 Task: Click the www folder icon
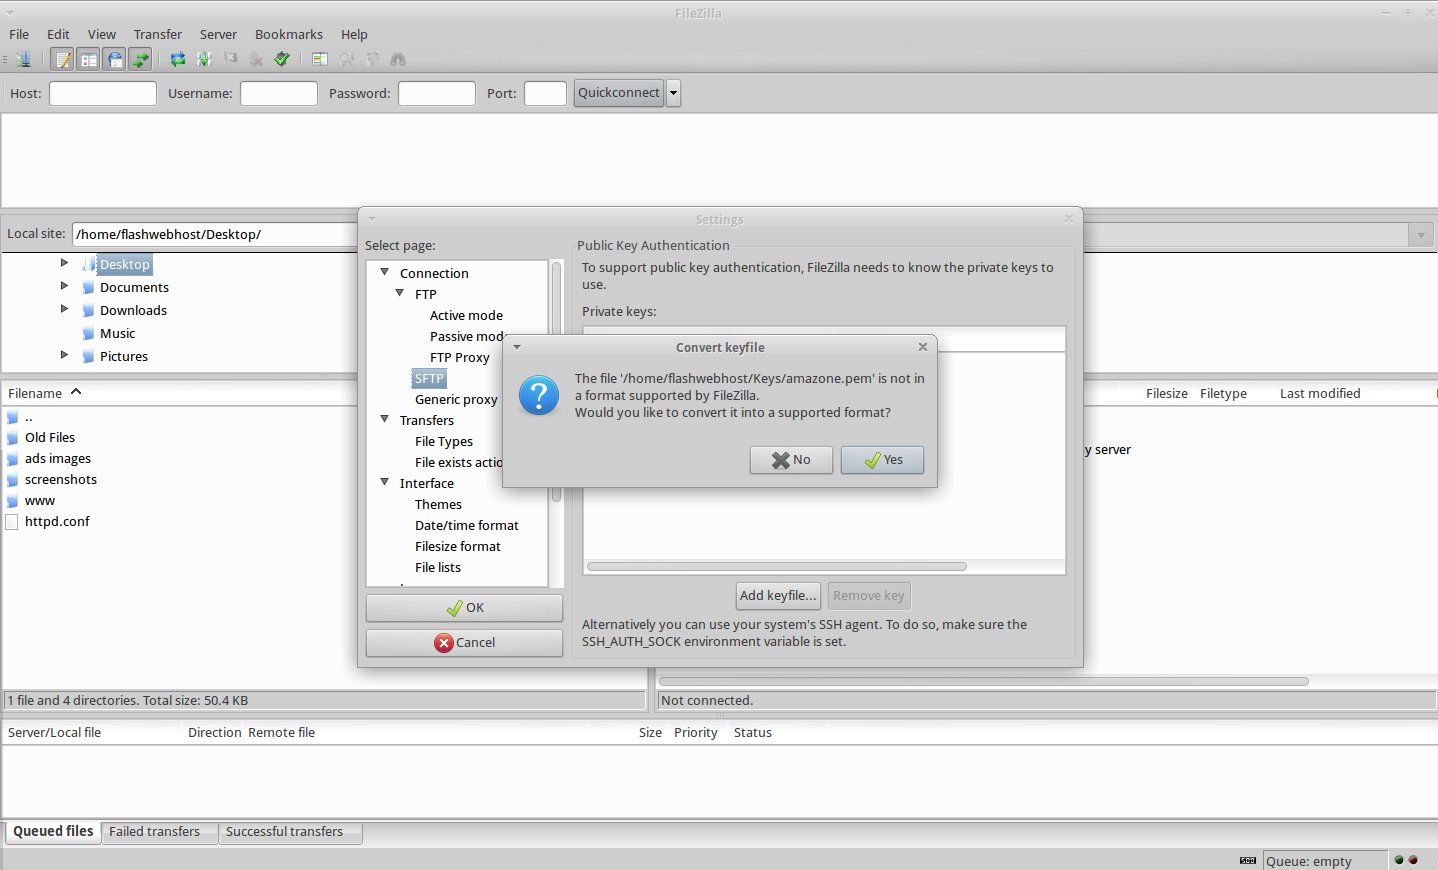(12, 501)
